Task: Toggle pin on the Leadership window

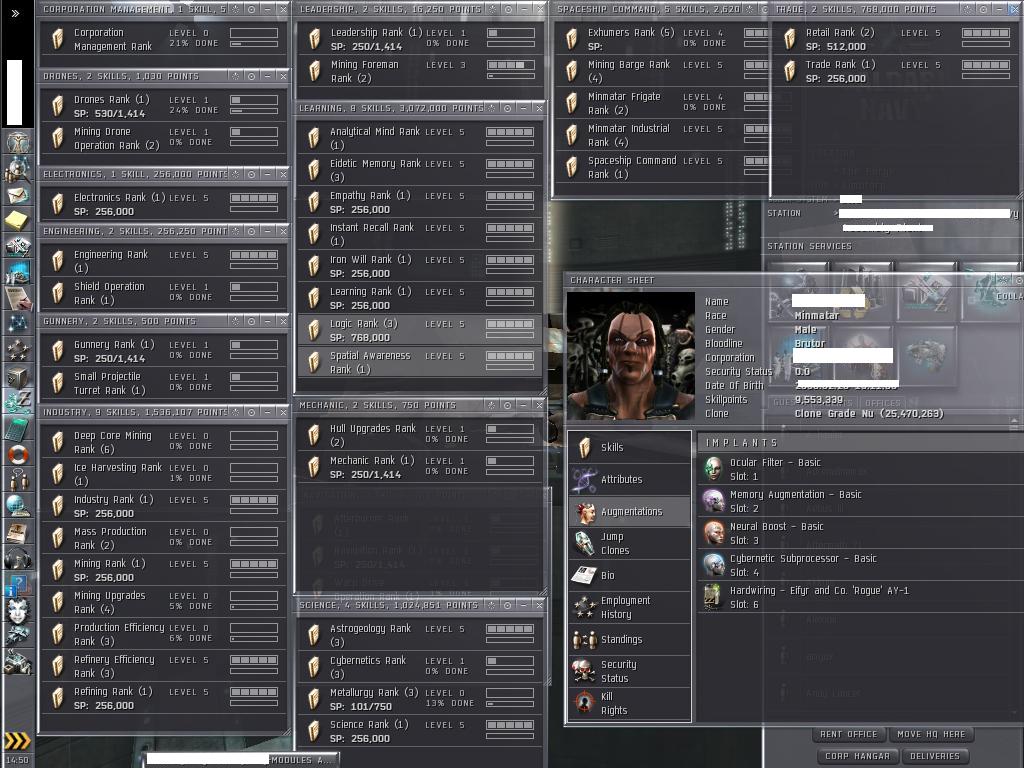Action: (508, 9)
